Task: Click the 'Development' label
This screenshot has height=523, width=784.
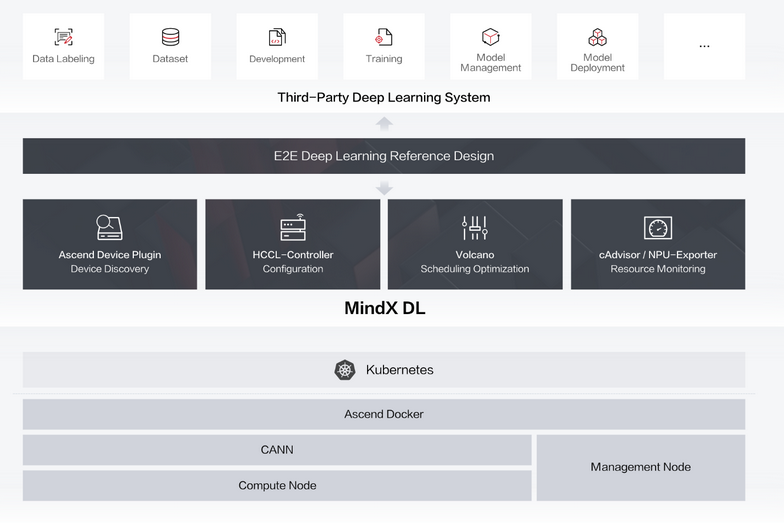Action: point(277,59)
